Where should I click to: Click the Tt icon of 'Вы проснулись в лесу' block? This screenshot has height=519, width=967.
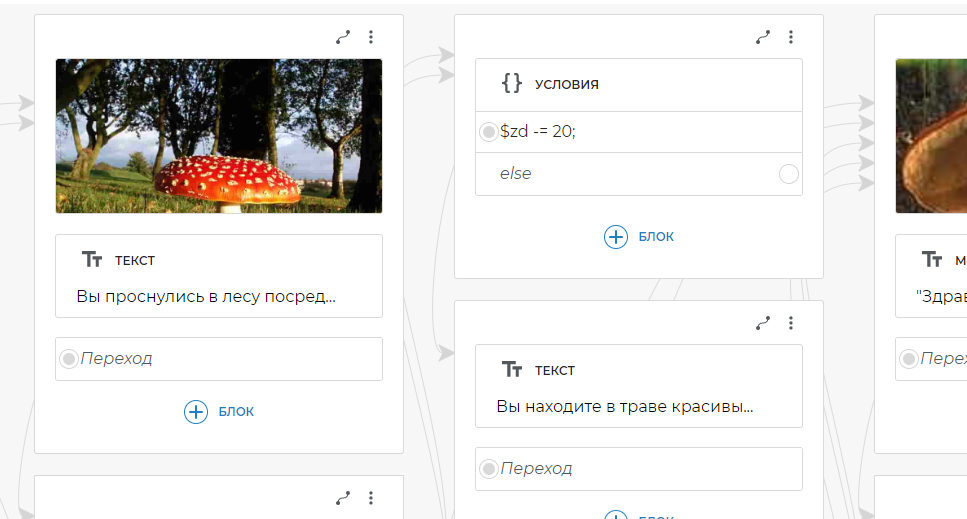click(92, 260)
